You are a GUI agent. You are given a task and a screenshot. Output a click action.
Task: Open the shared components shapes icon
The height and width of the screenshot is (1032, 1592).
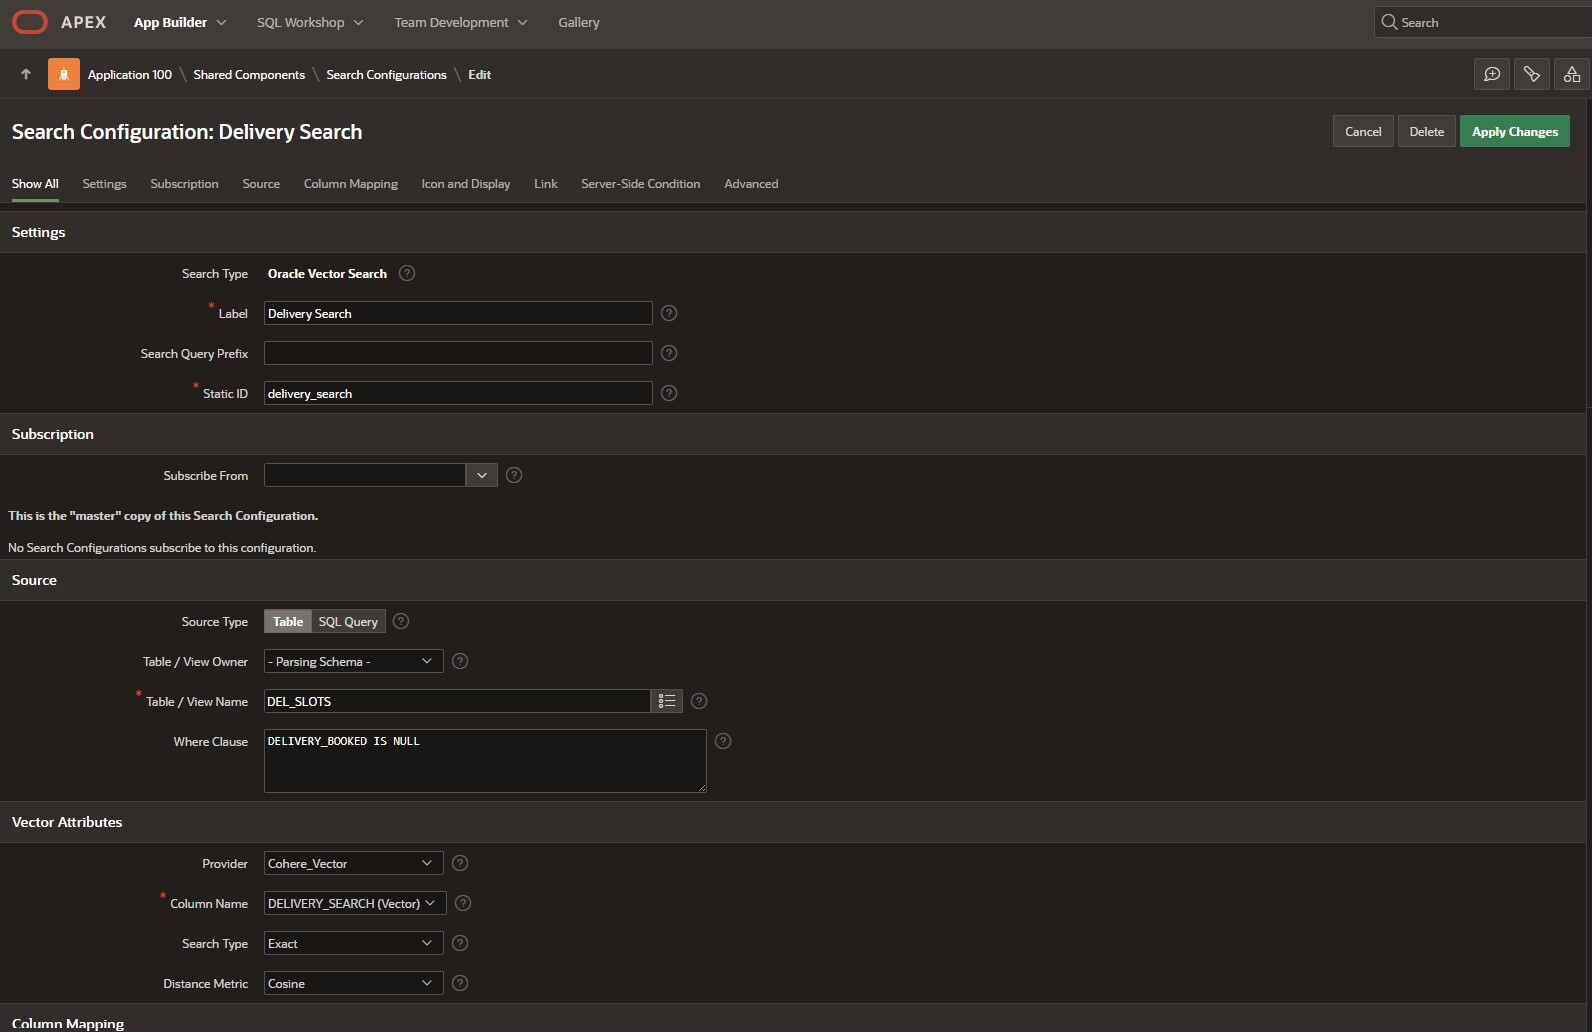point(1572,74)
